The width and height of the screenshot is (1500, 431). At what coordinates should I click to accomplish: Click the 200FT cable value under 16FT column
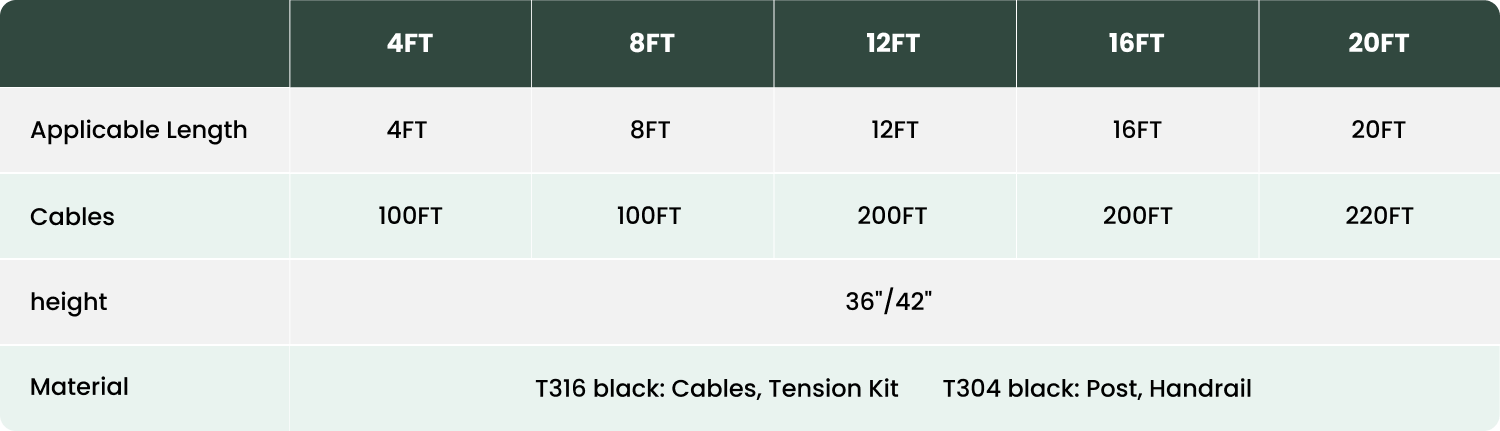coord(1137,216)
